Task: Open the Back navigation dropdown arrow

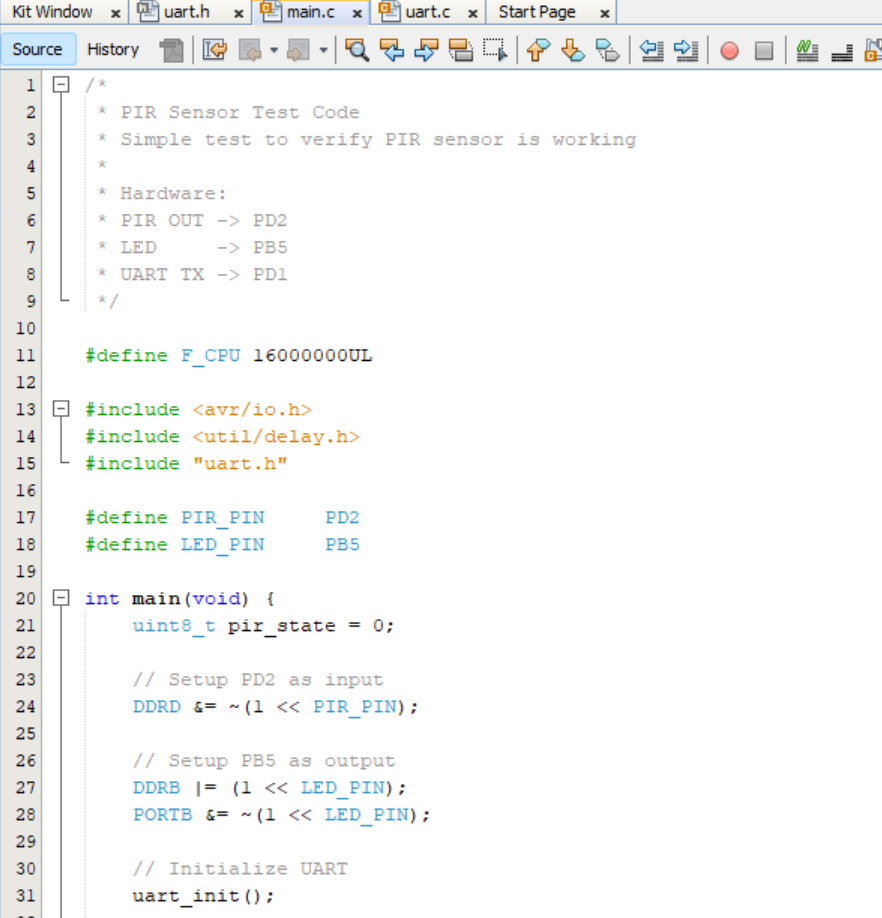Action: click(x=273, y=50)
